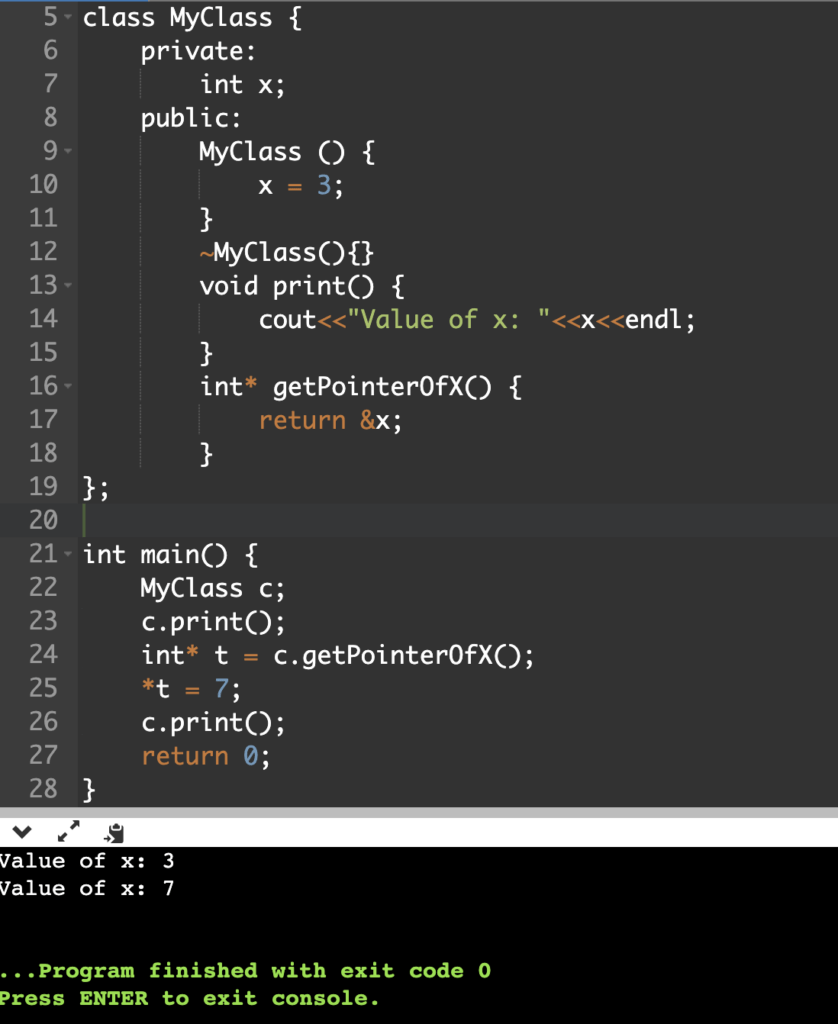Collapse the main function at line 21
This screenshot has width=838, height=1024.
coord(68,554)
